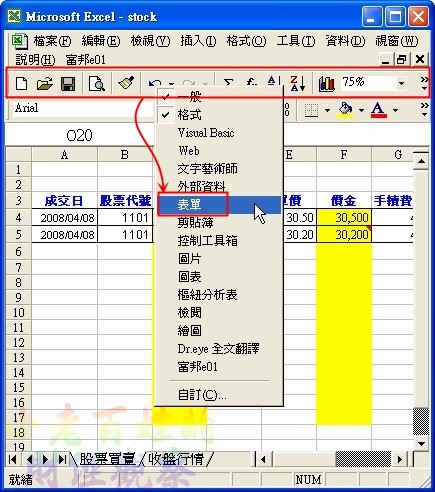Switch to the 收盤行情 sheet tab

(x=176, y=459)
